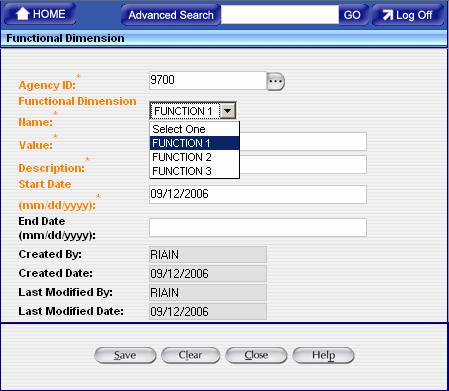Log Off from the application
Image resolution: width=449 pixels, height=391 pixels.
408,15
